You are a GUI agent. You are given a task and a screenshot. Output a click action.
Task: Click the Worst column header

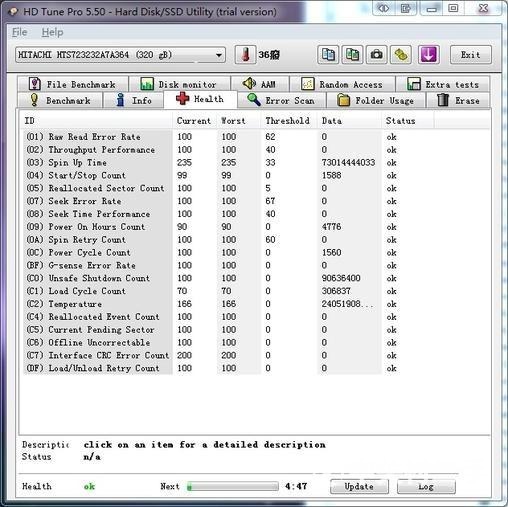point(239,121)
